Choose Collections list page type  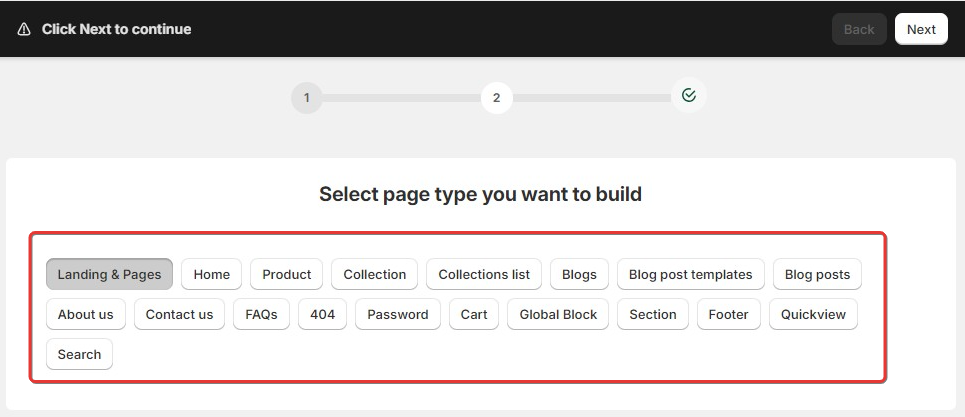tap(484, 274)
